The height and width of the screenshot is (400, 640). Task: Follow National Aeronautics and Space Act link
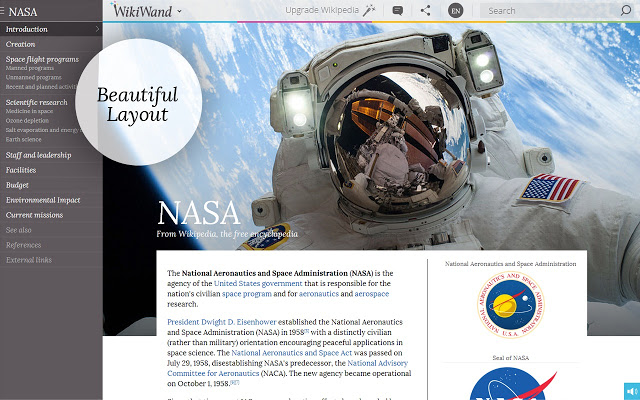(x=291, y=353)
